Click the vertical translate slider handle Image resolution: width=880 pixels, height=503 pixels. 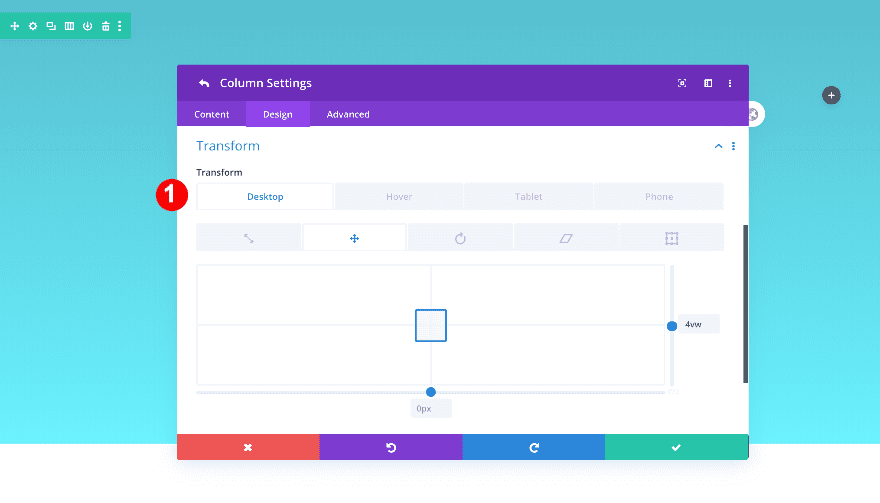point(672,326)
